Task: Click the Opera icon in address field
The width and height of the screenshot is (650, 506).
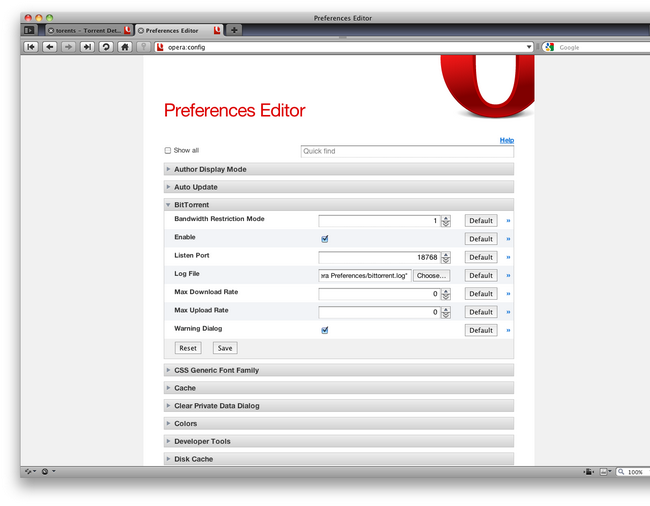Action: (160, 47)
